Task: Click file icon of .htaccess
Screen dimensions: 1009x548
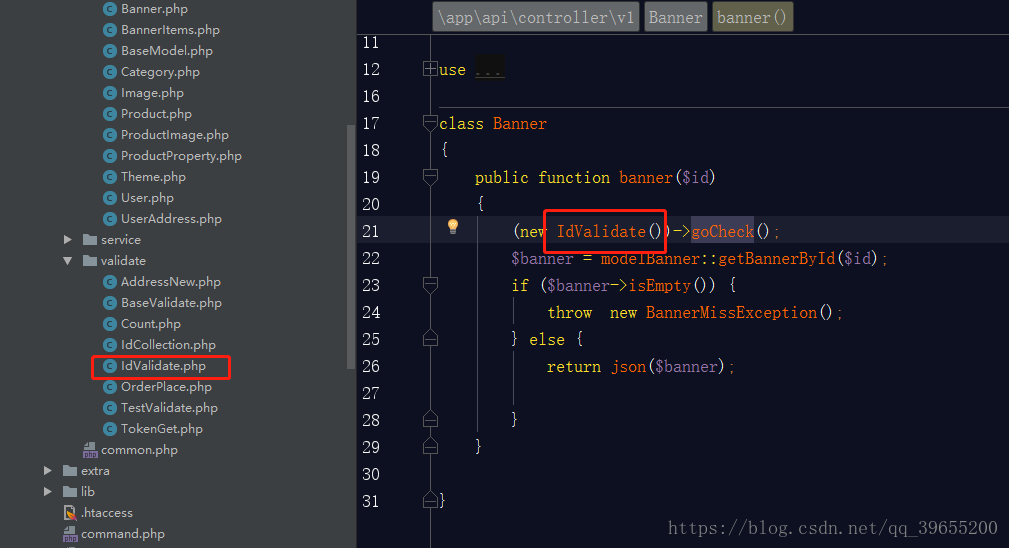Action: (x=70, y=513)
